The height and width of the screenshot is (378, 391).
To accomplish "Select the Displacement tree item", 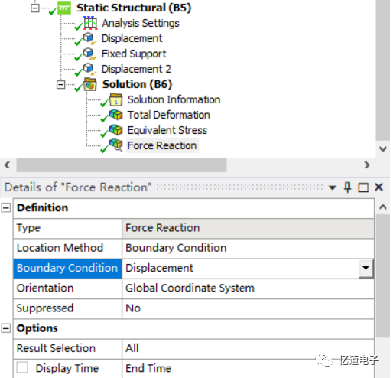I will coord(132,38).
